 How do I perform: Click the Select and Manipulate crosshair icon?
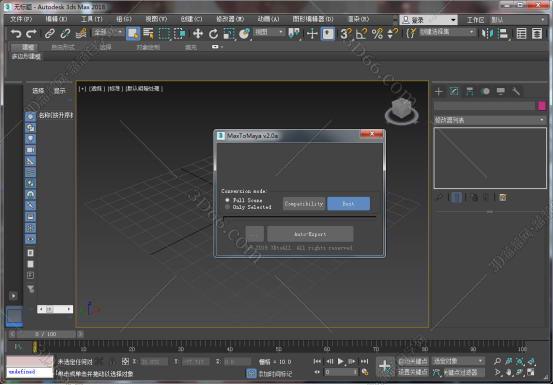click(312, 34)
